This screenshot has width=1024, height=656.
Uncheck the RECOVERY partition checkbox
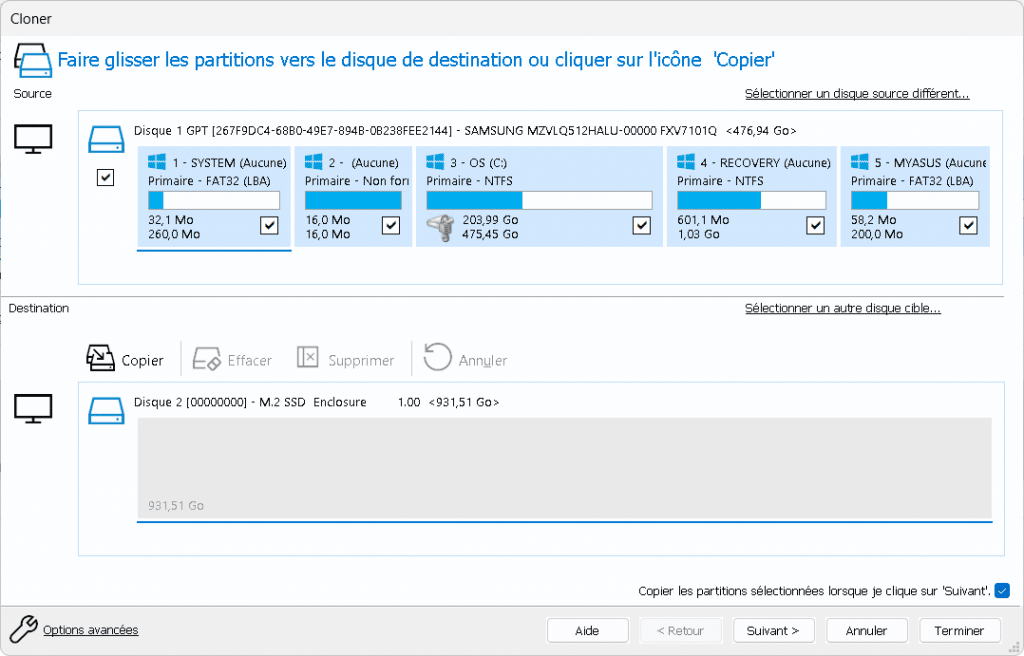816,226
